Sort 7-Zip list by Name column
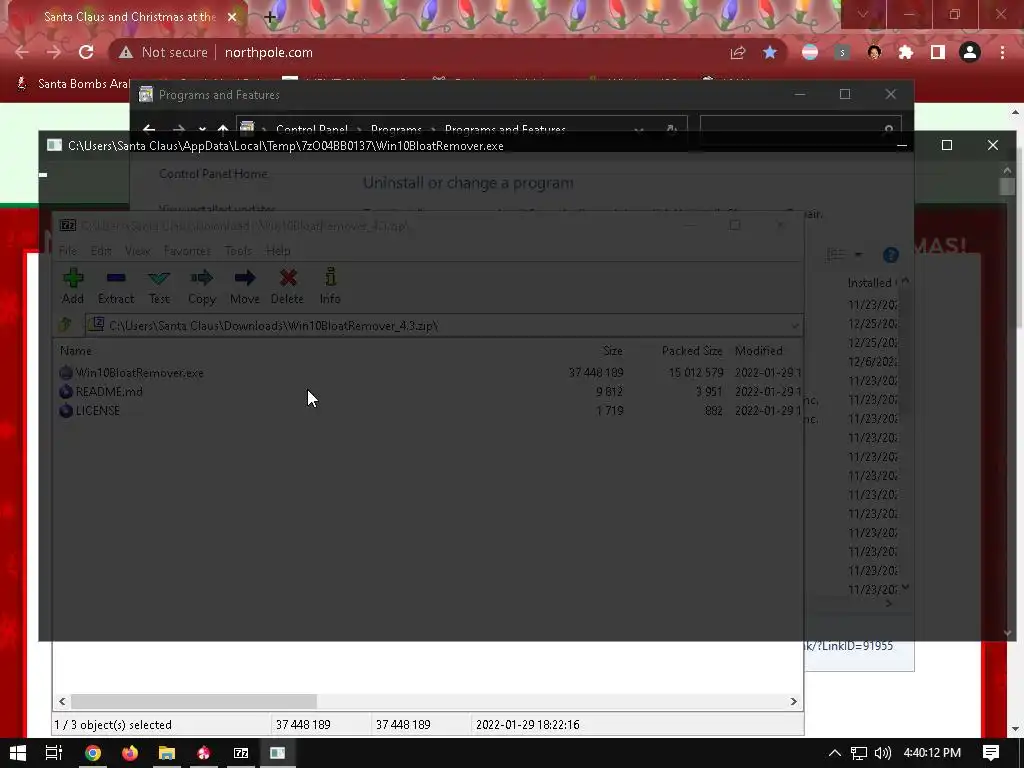The height and width of the screenshot is (768, 1024). (76, 351)
